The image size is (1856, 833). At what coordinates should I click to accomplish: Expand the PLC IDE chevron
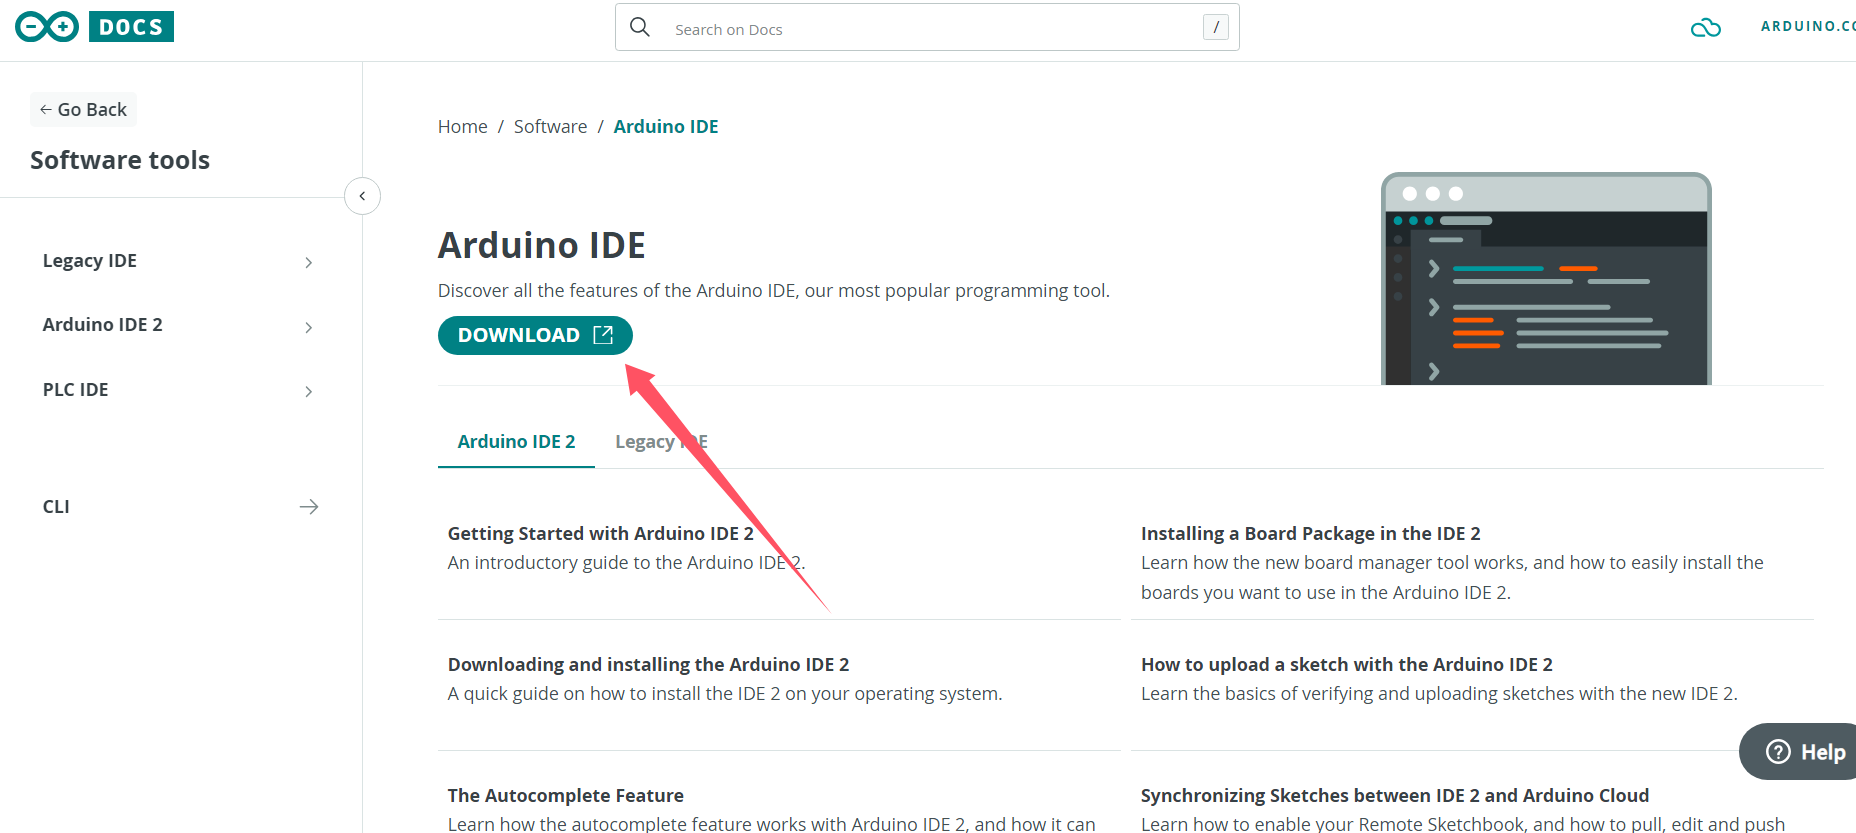pos(308,391)
